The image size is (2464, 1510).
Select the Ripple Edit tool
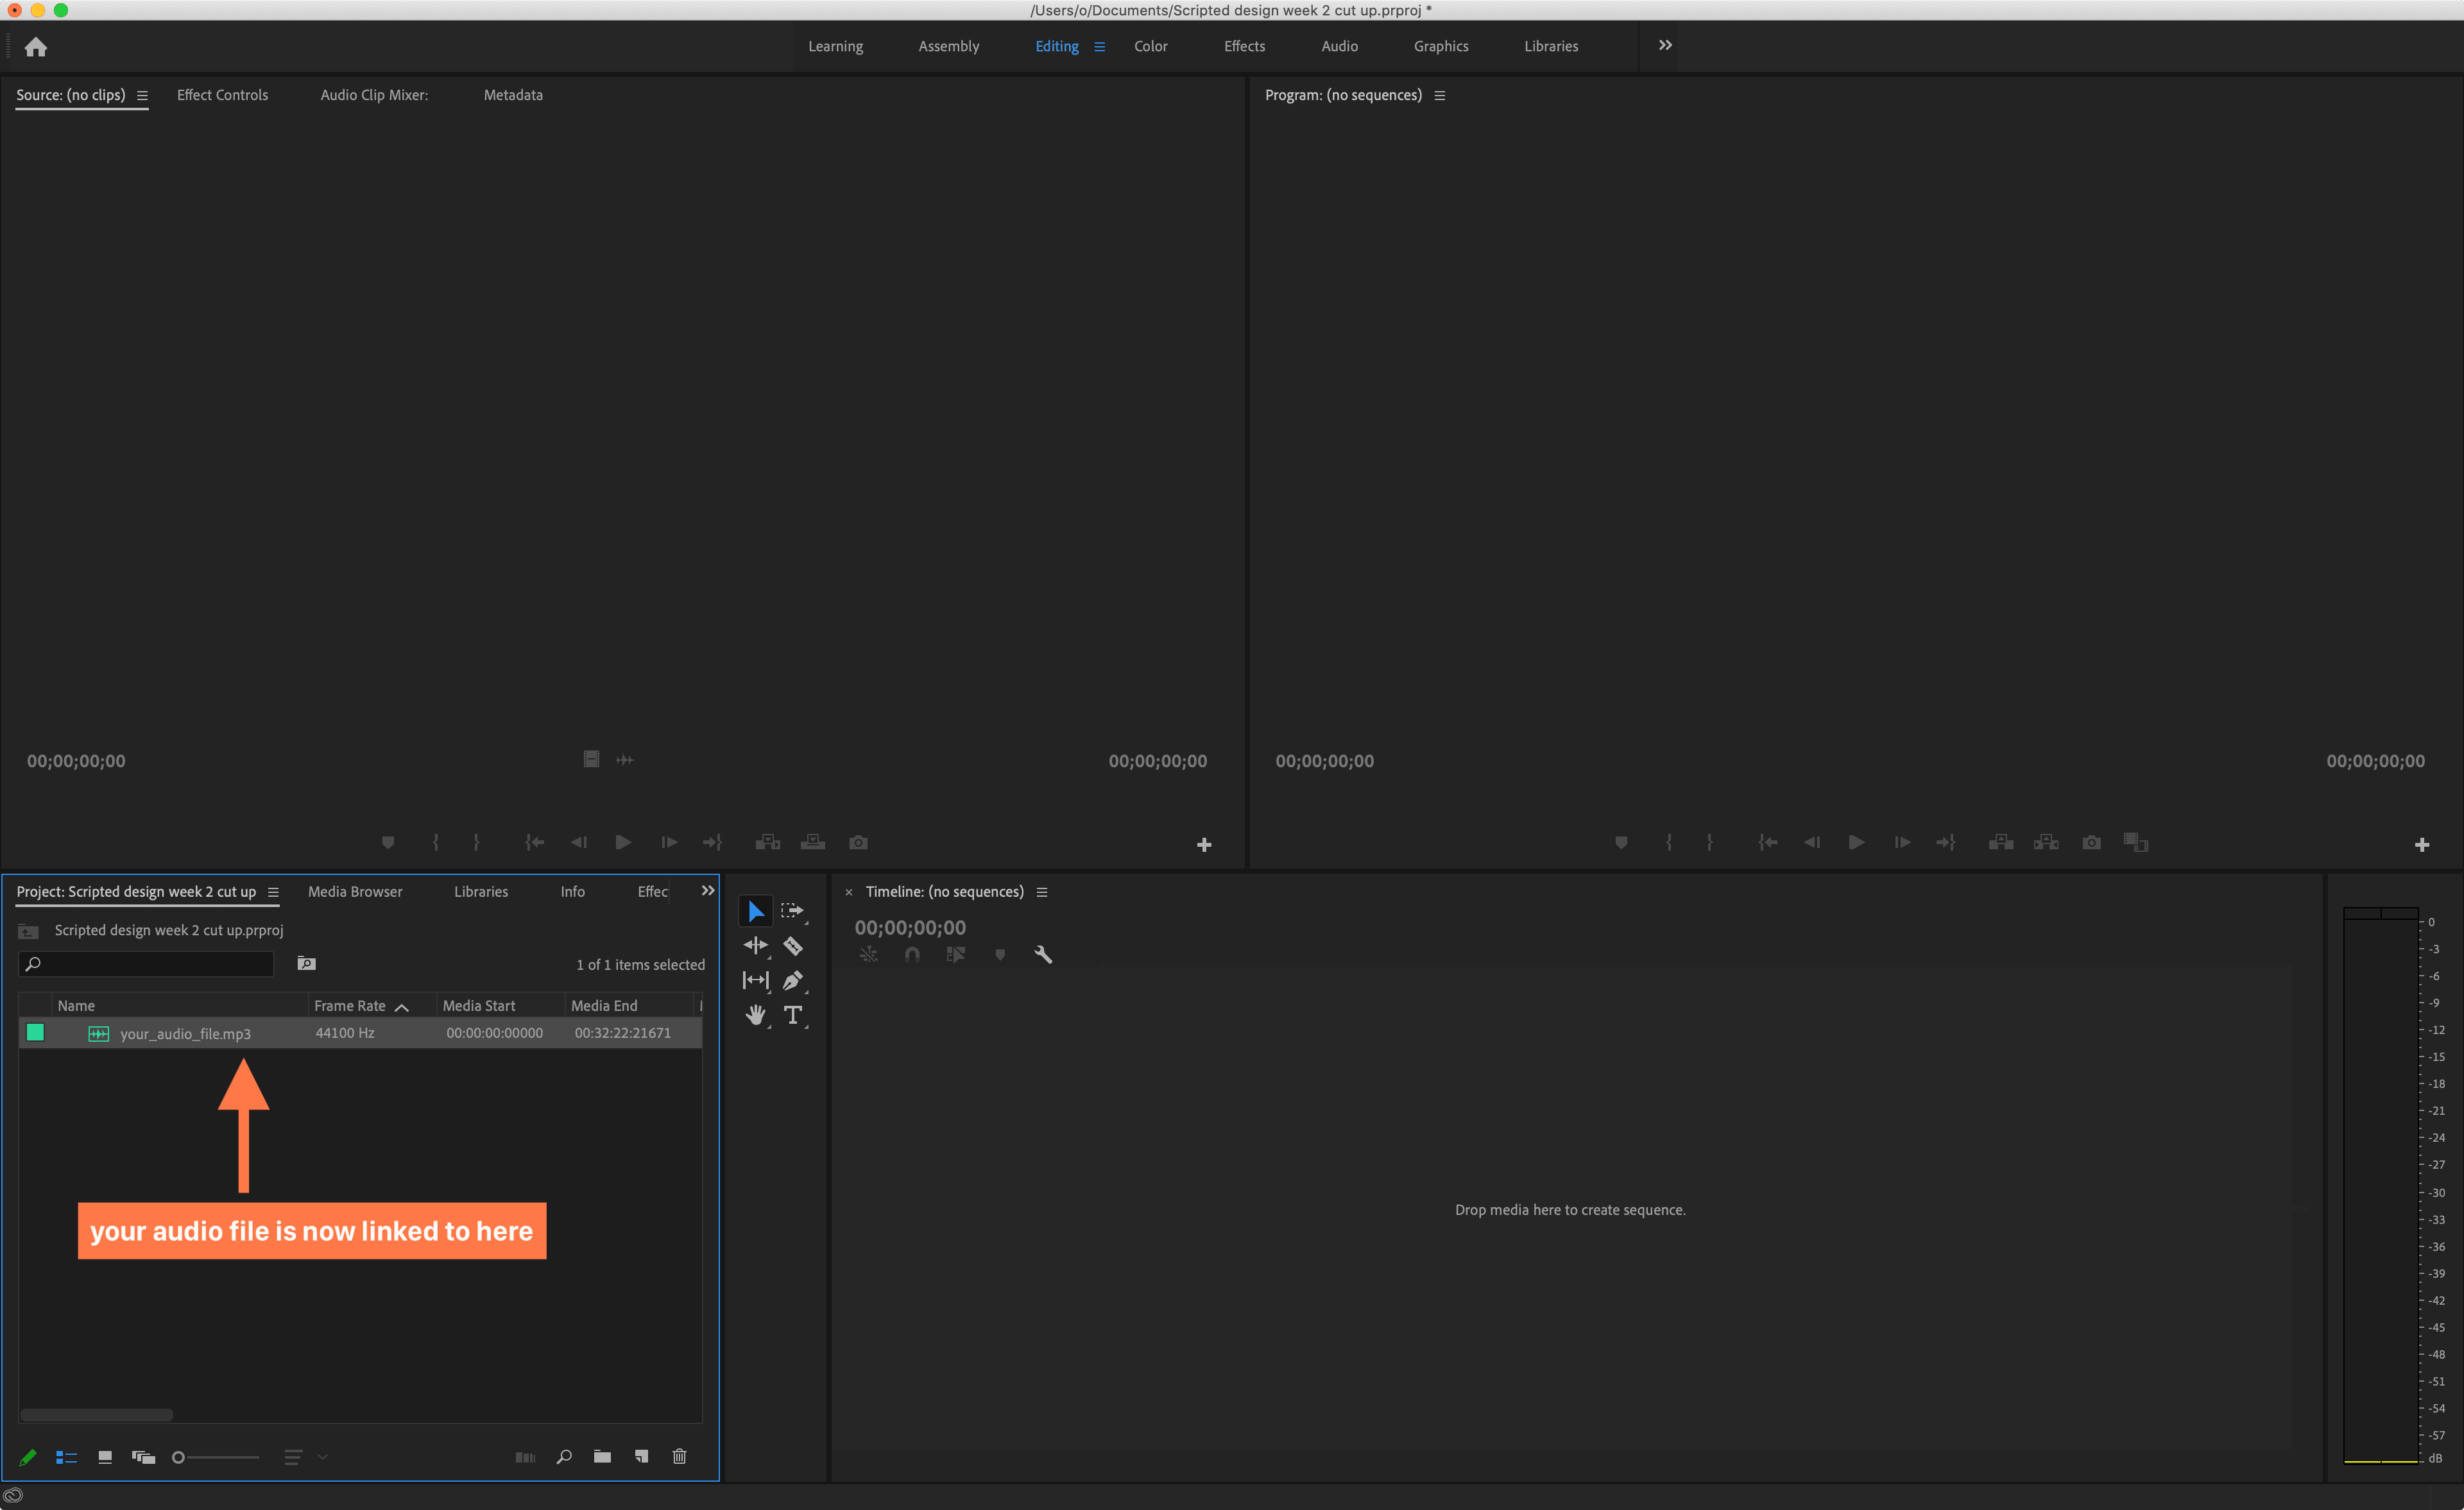(x=755, y=945)
